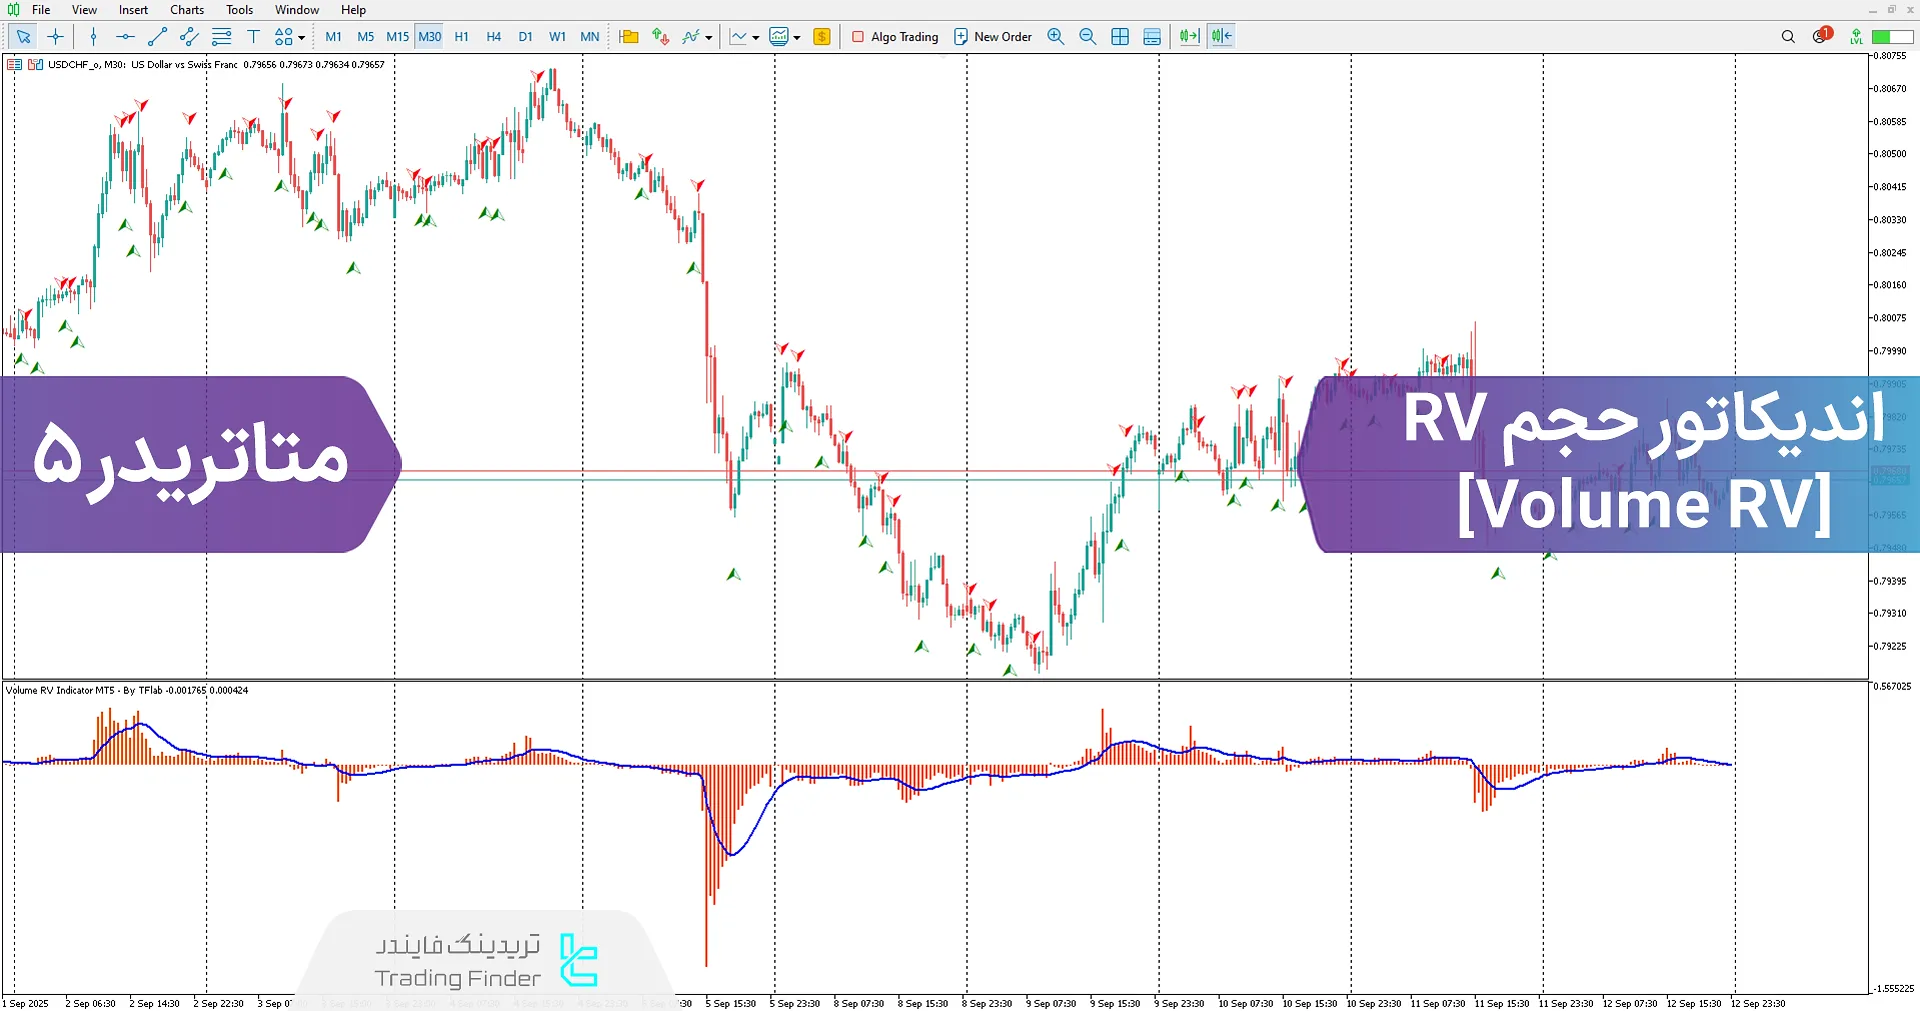The image size is (1920, 1011).
Task: Switch timeframe to H4
Action: point(493,36)
